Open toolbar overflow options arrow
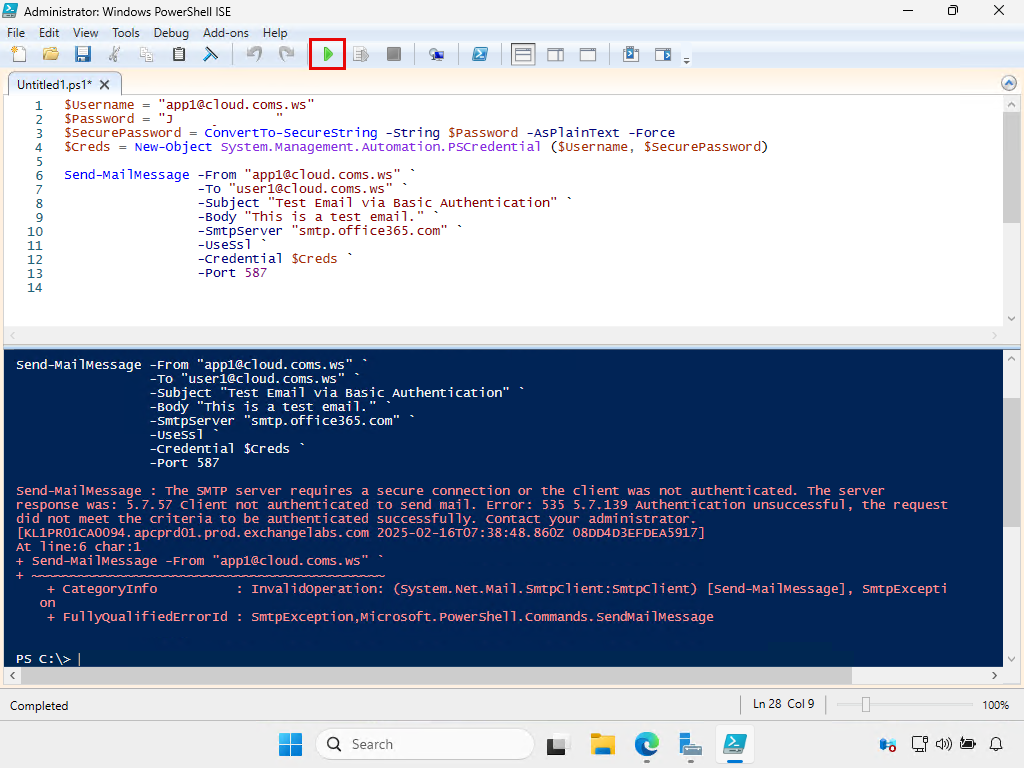 pos(686,61)
